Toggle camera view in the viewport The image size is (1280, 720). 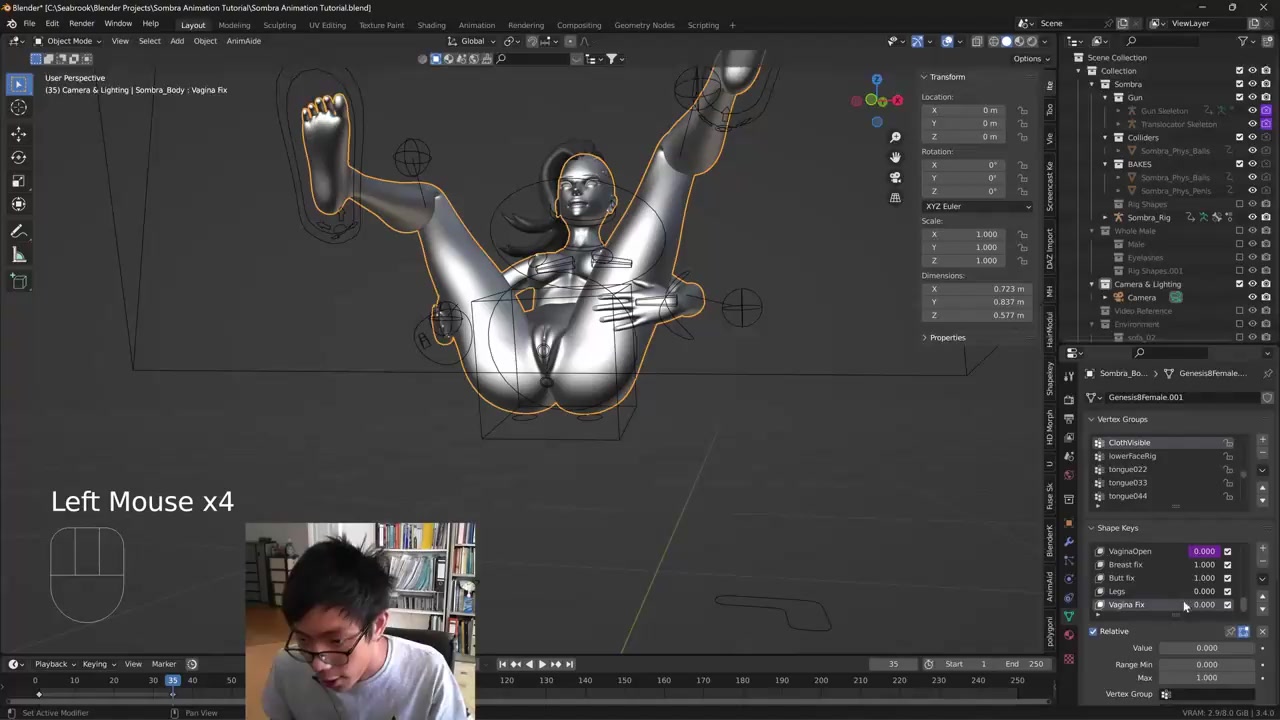[895, 177]
